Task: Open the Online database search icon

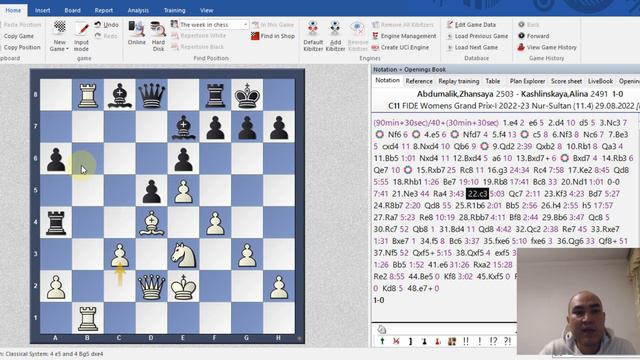Action: [136, 29]
